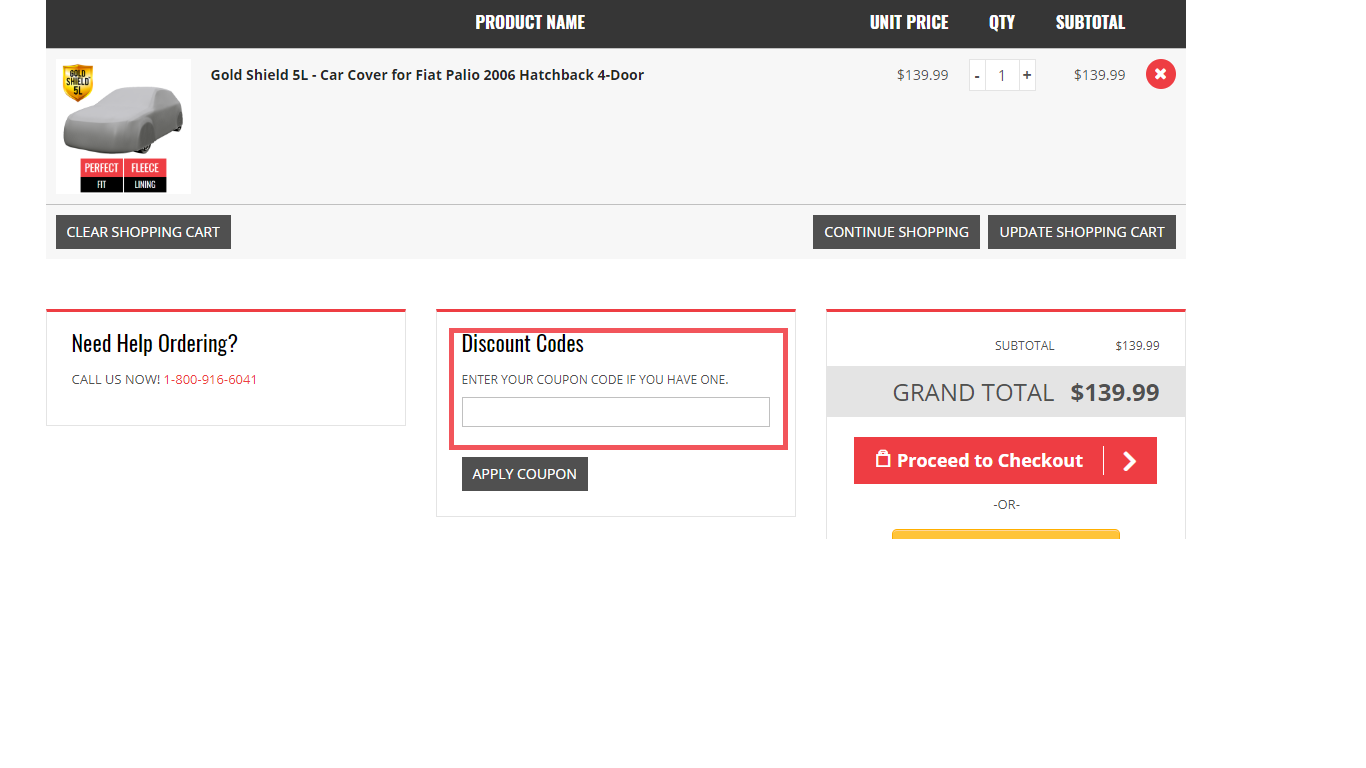Click the quantity input field
The image size is (1366, 768).
tap(1002, 75)
